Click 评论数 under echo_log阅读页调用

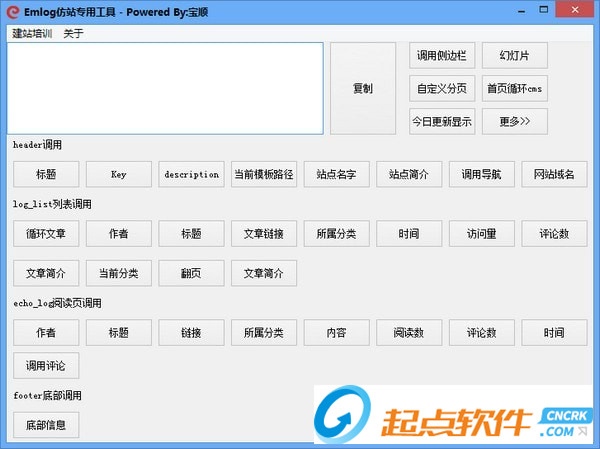482,333
